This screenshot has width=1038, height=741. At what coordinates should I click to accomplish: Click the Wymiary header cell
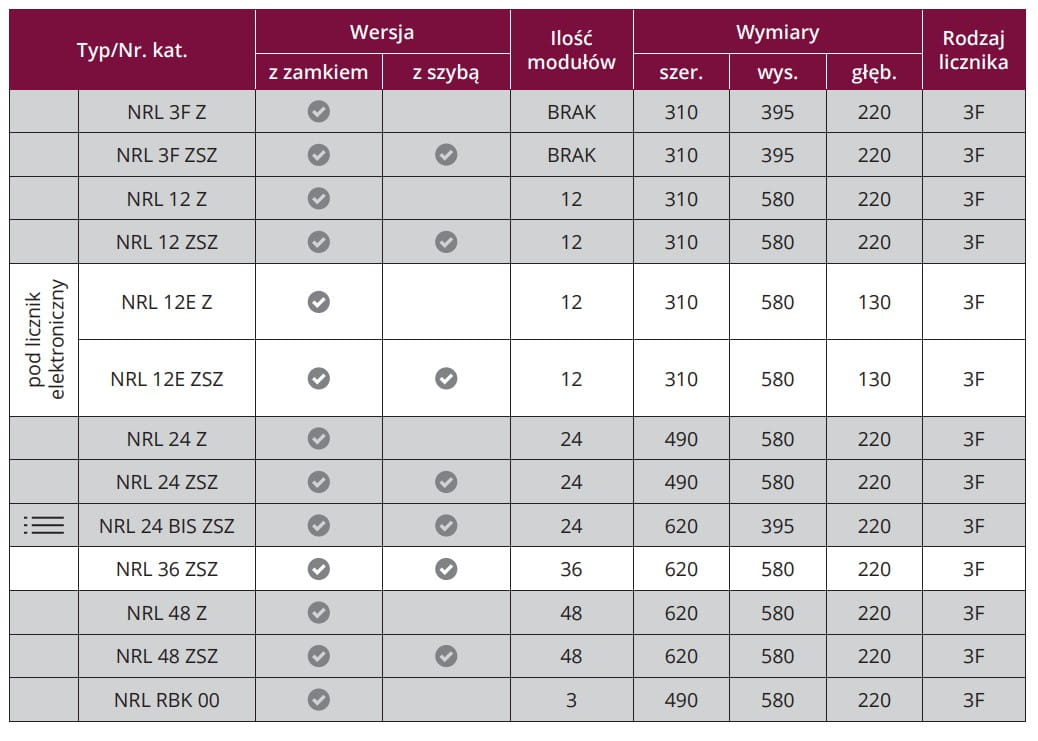pyautogui.click(x=777, y=32)
